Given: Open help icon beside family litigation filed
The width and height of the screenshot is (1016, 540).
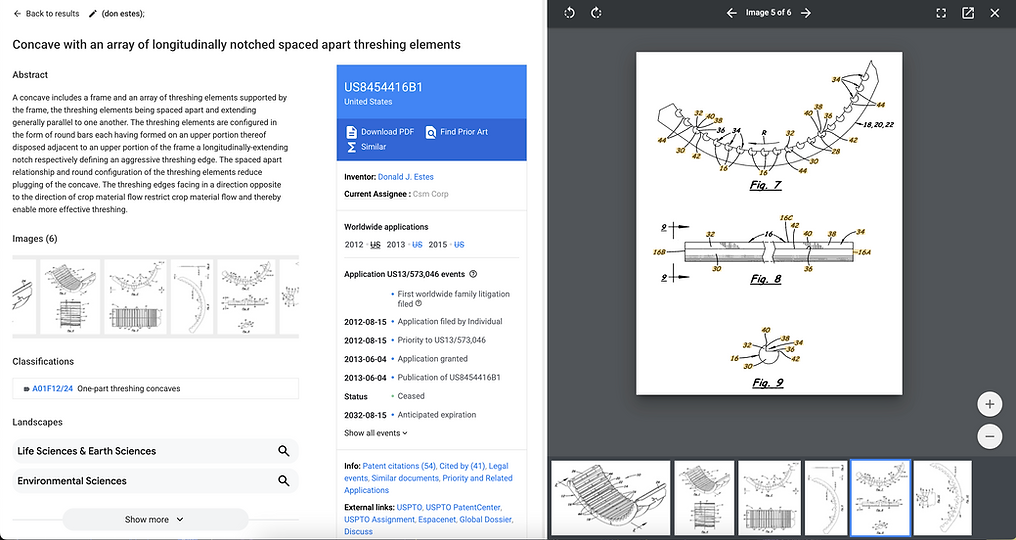Looking at the screenshot, I should point(419,303).
